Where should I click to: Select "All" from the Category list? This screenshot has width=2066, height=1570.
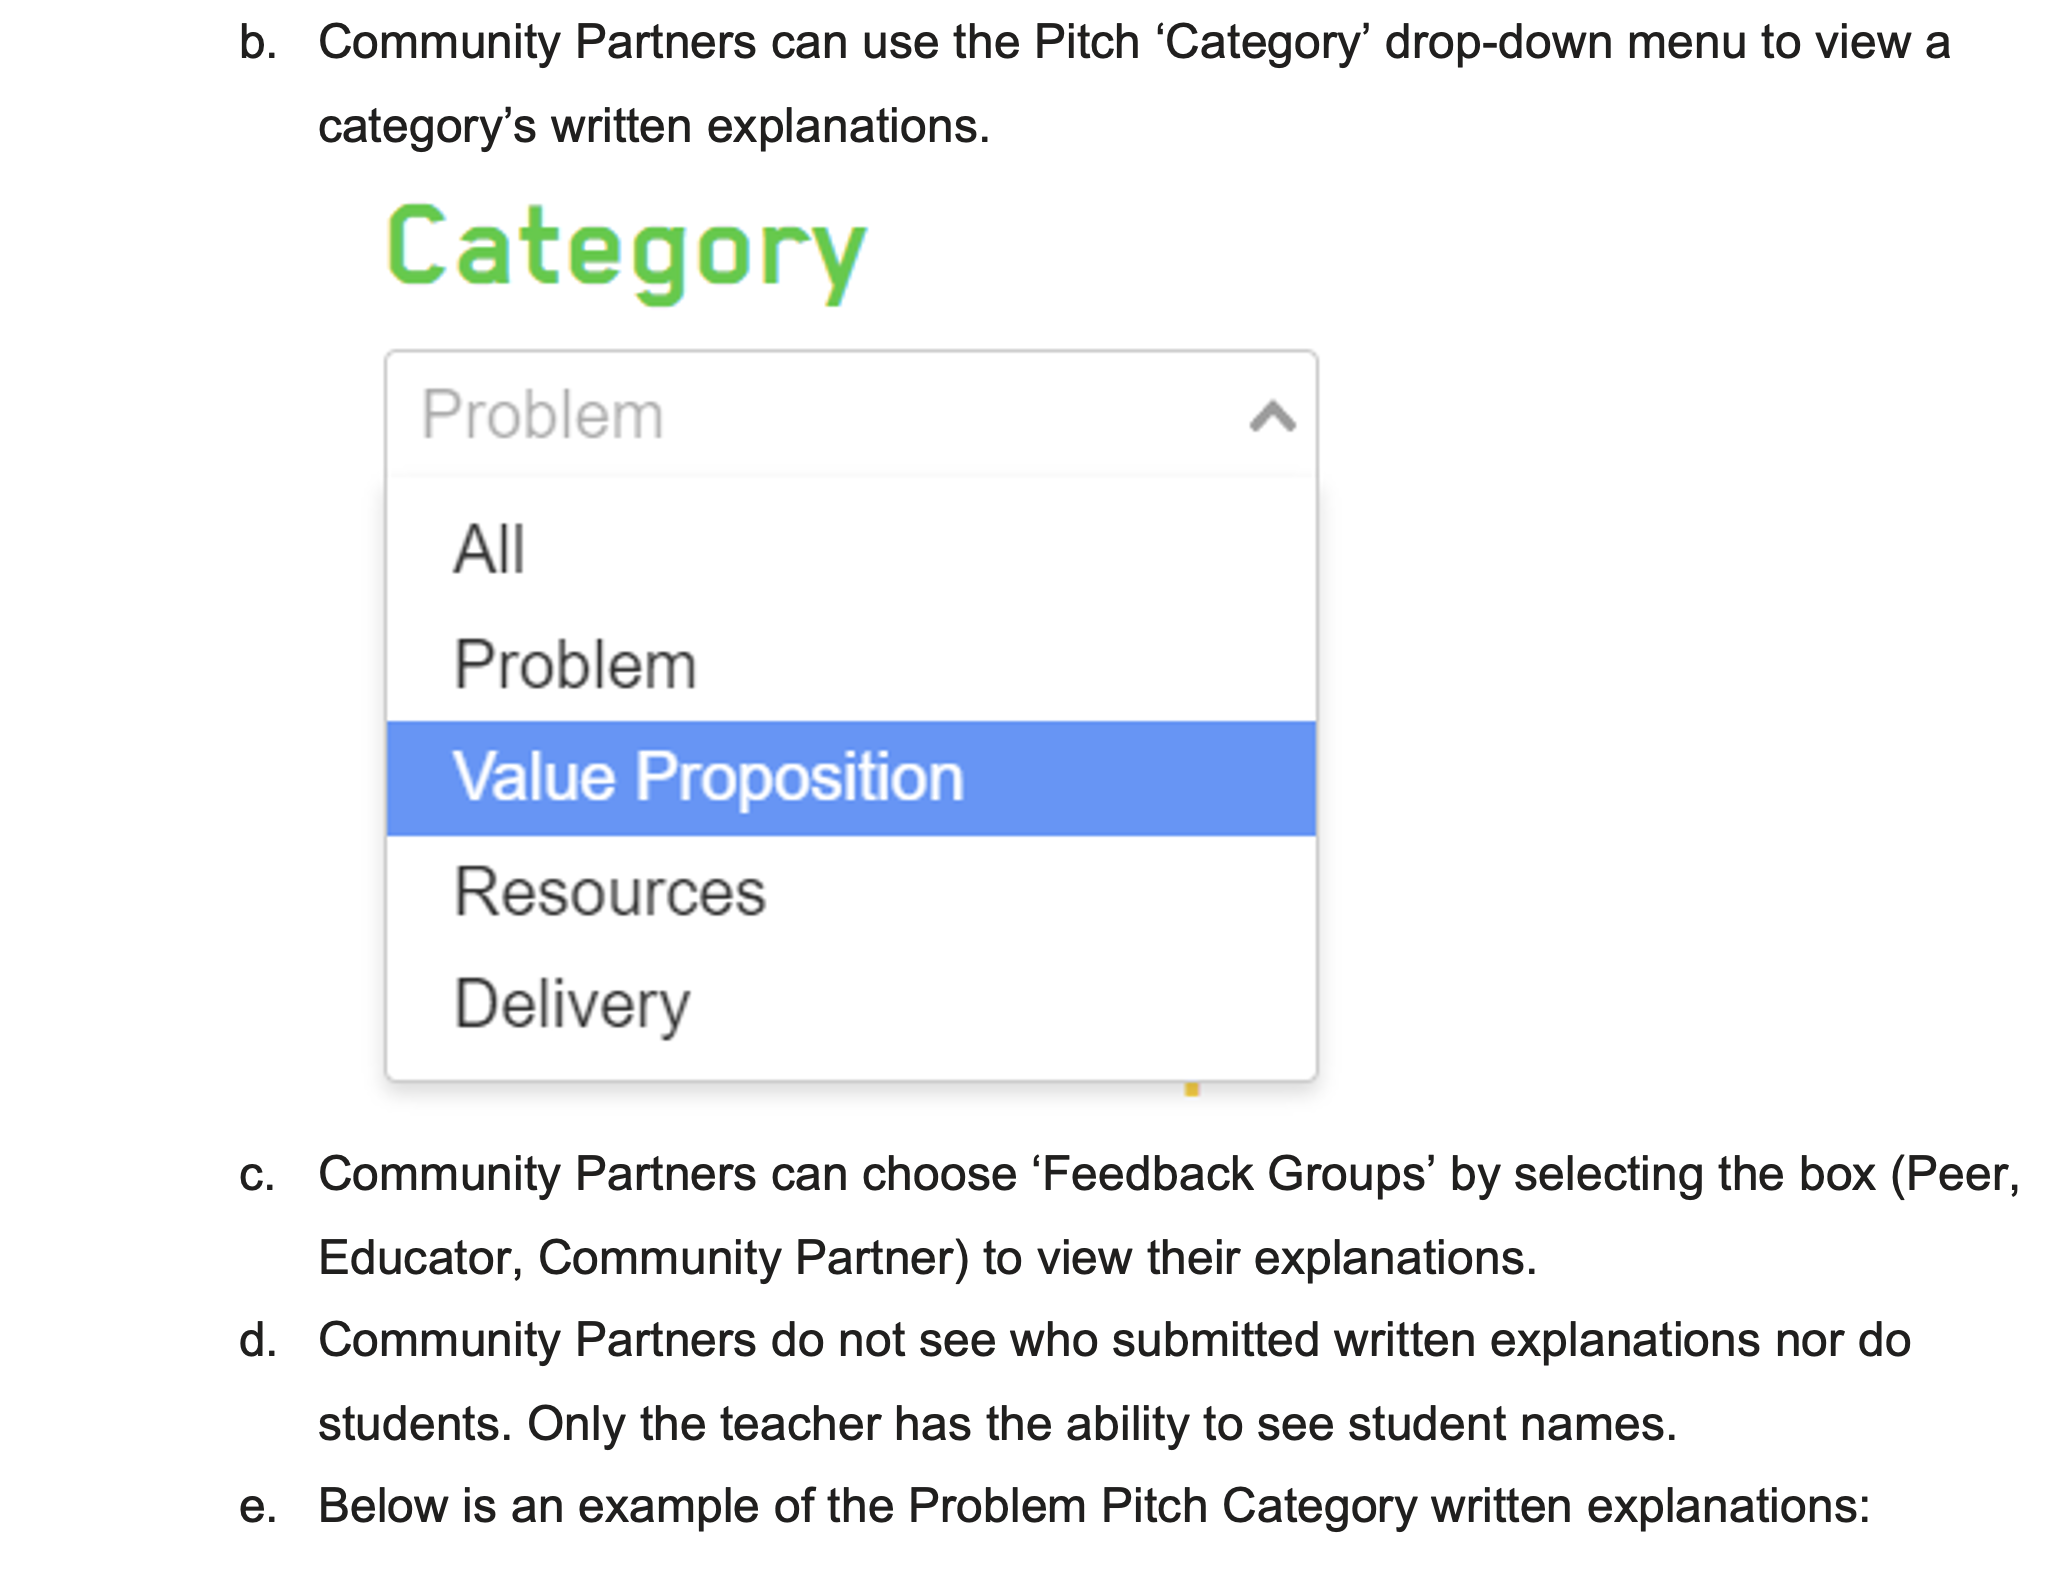click(489, 550)
